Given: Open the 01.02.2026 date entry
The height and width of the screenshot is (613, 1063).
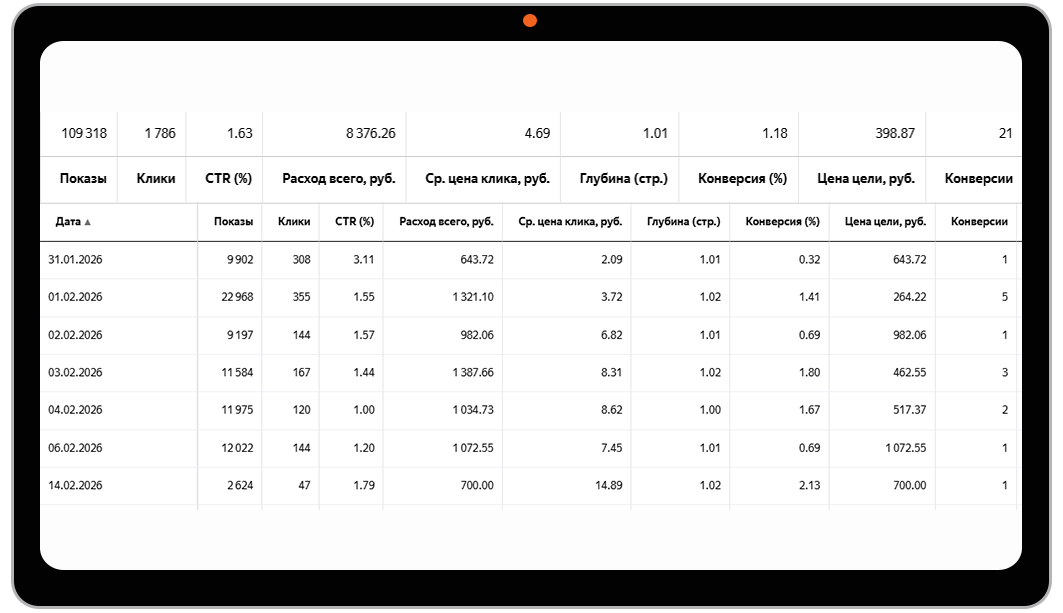Looking at the screenshot, I should click(76, 297).
